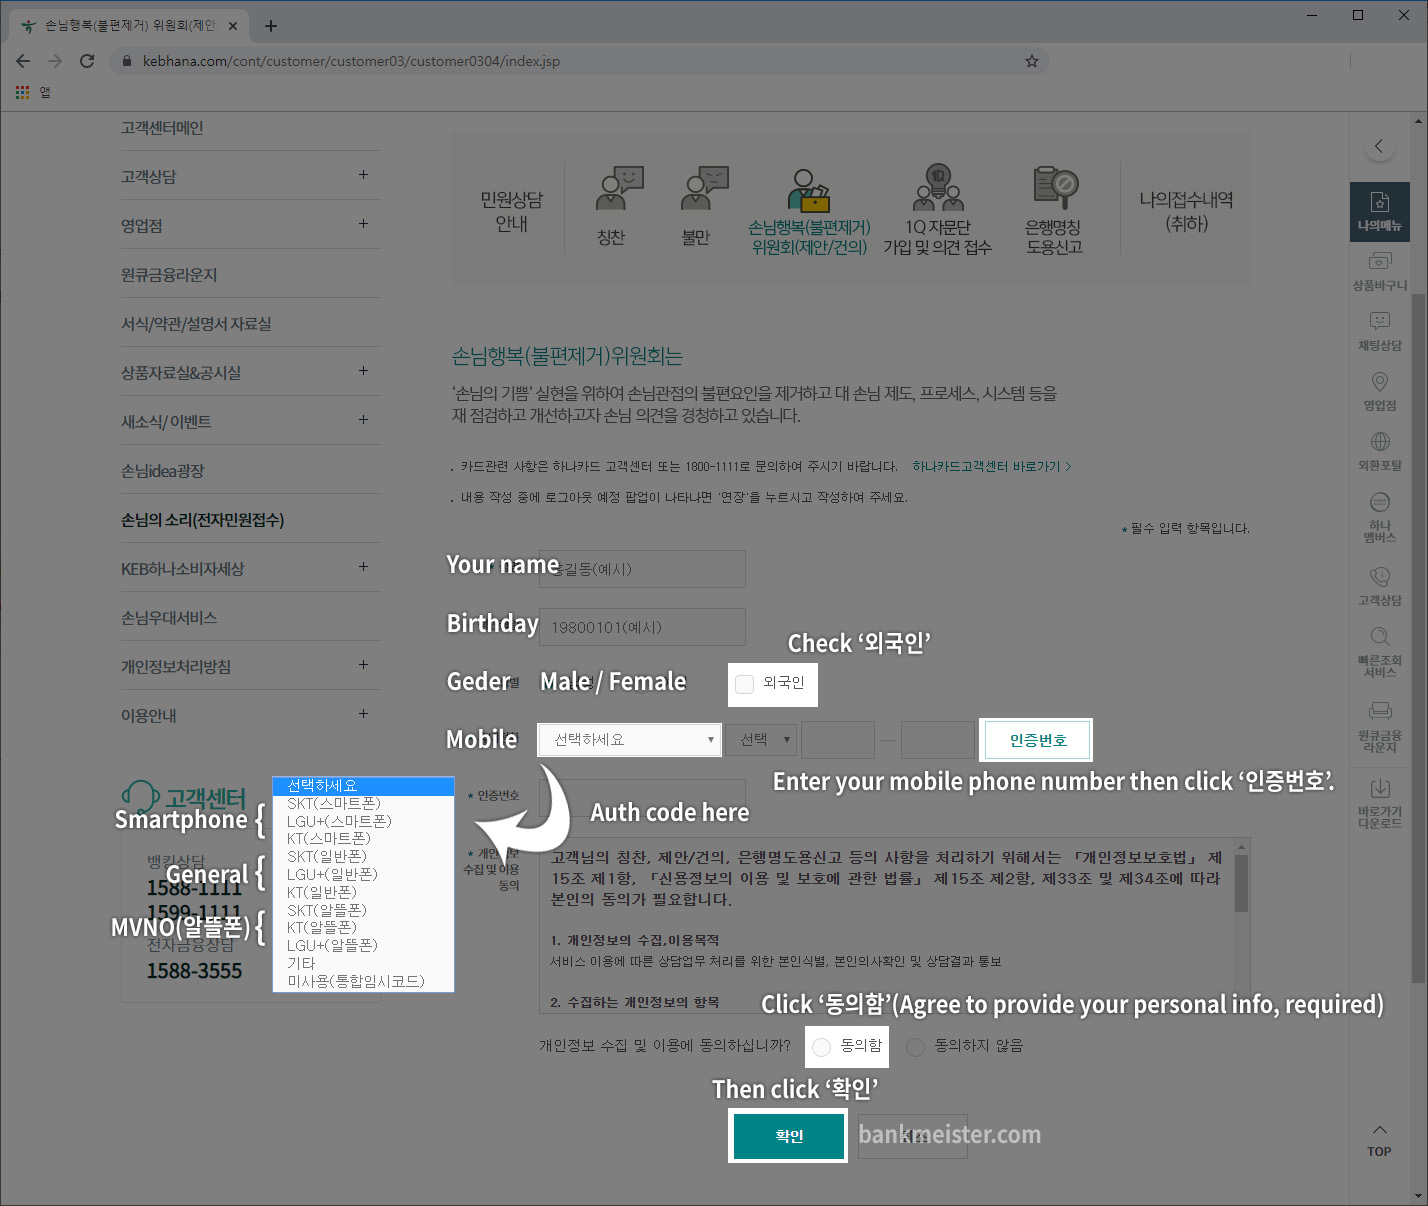Viewport: 1428px width, 1206px height.
Task: Open a new browser tab
Action: (270, 26)
